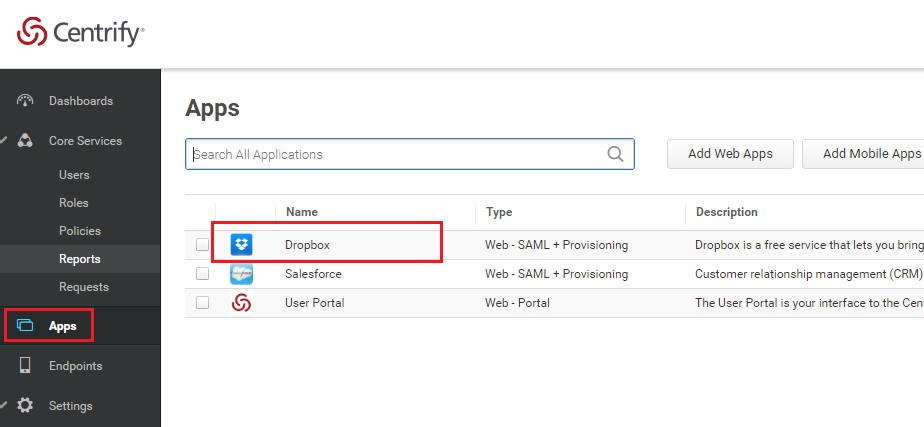Collapse the Core Services section
The width and height of the screenshot is (924, 427).
coord(4,141)
